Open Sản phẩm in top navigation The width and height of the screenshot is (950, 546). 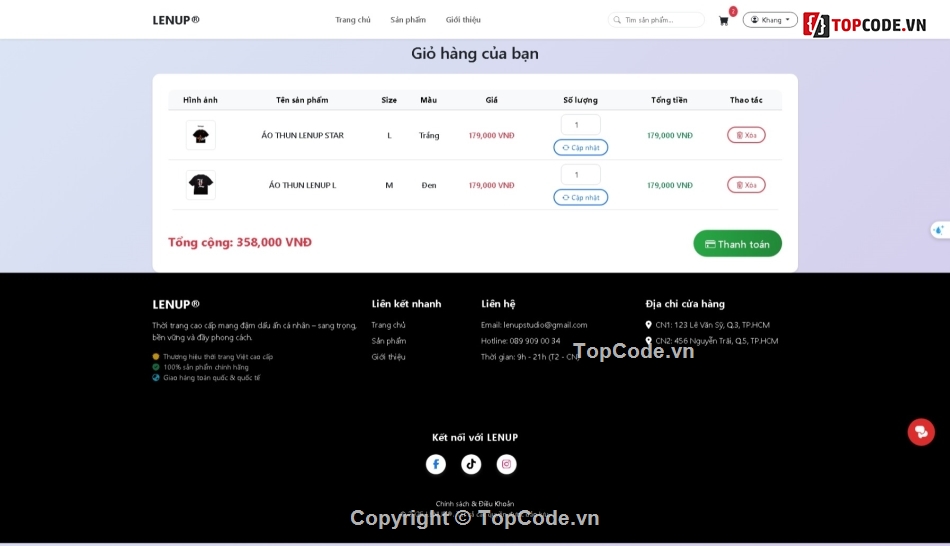408,20
